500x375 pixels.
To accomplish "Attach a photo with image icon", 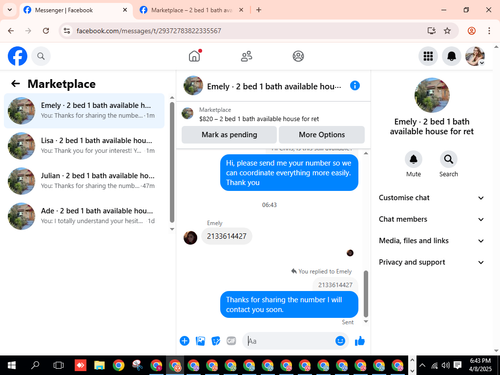I will click(200, 341).
